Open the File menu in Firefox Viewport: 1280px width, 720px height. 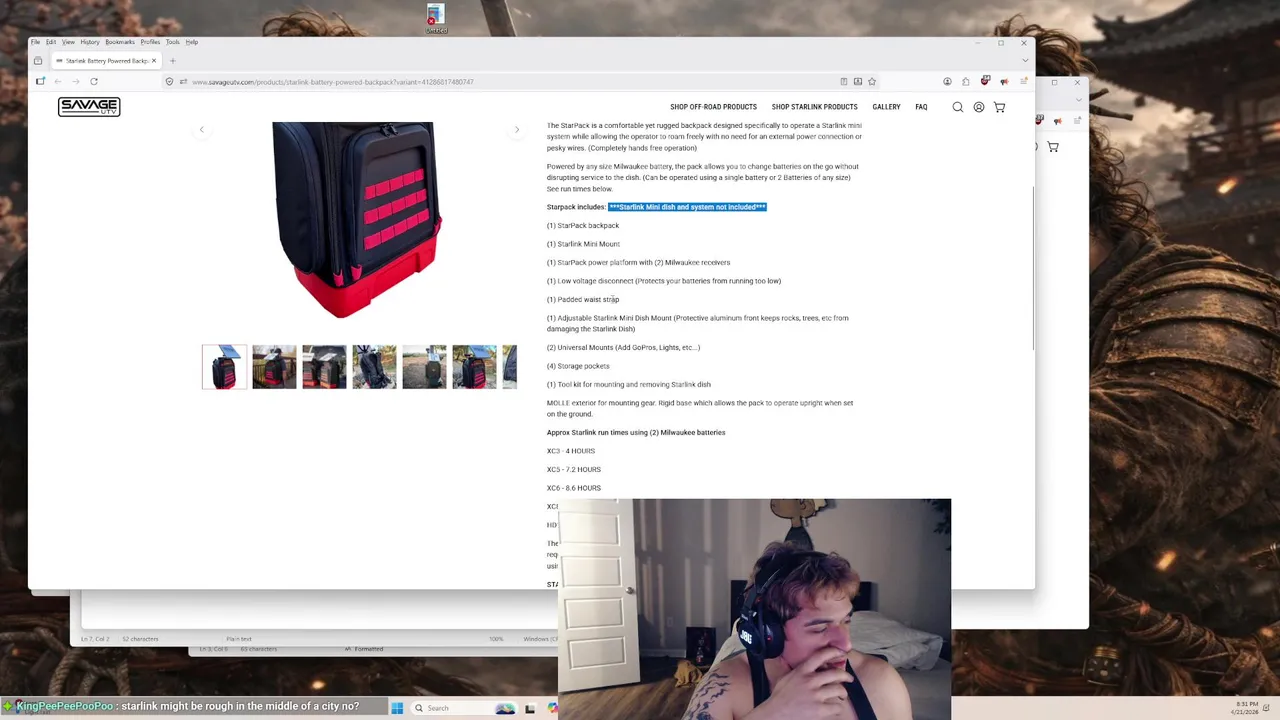pos(35,42)
